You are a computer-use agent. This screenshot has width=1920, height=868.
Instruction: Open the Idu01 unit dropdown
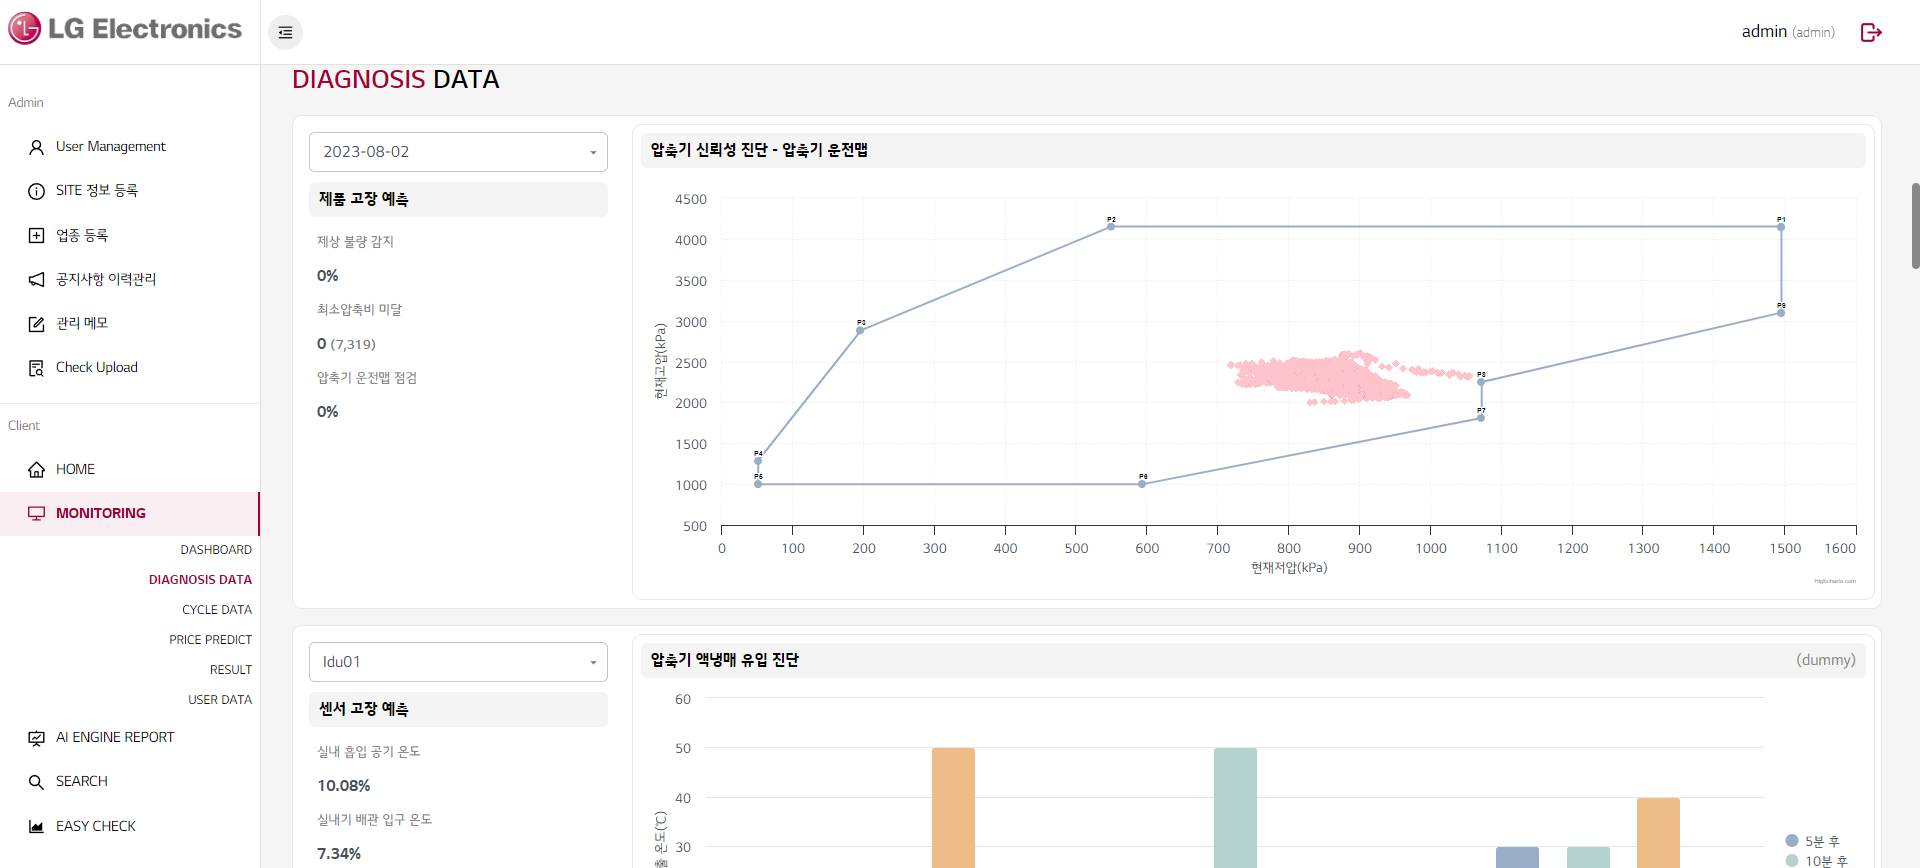[x=458, y=662]
